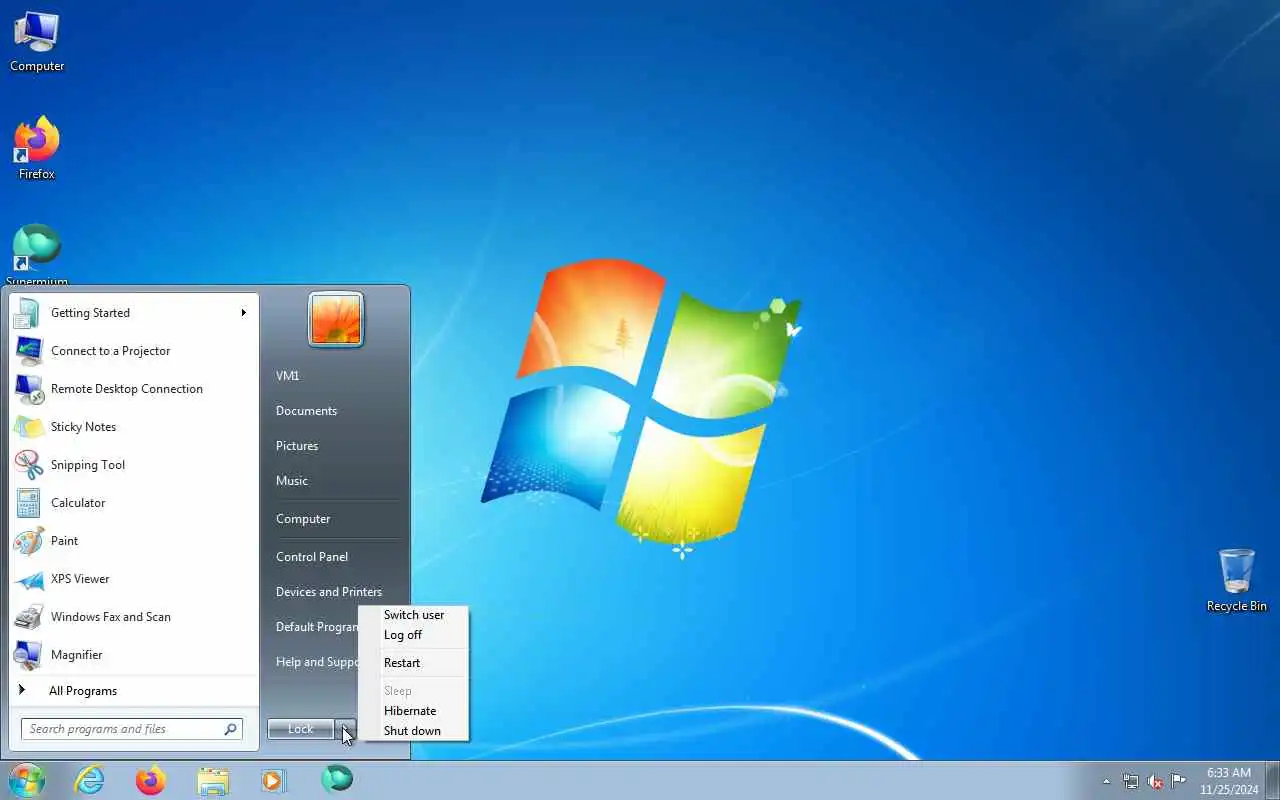Click the Magnifier icon in Start menu
This screenshot has height=800, width=1280.
pyautogui.click(x=27, y=655)
